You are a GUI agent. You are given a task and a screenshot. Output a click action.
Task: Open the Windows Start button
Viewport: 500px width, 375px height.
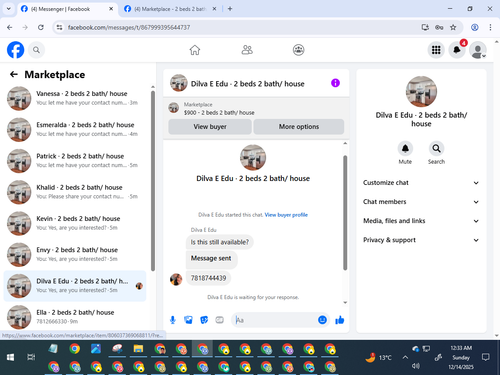point(10,357)
